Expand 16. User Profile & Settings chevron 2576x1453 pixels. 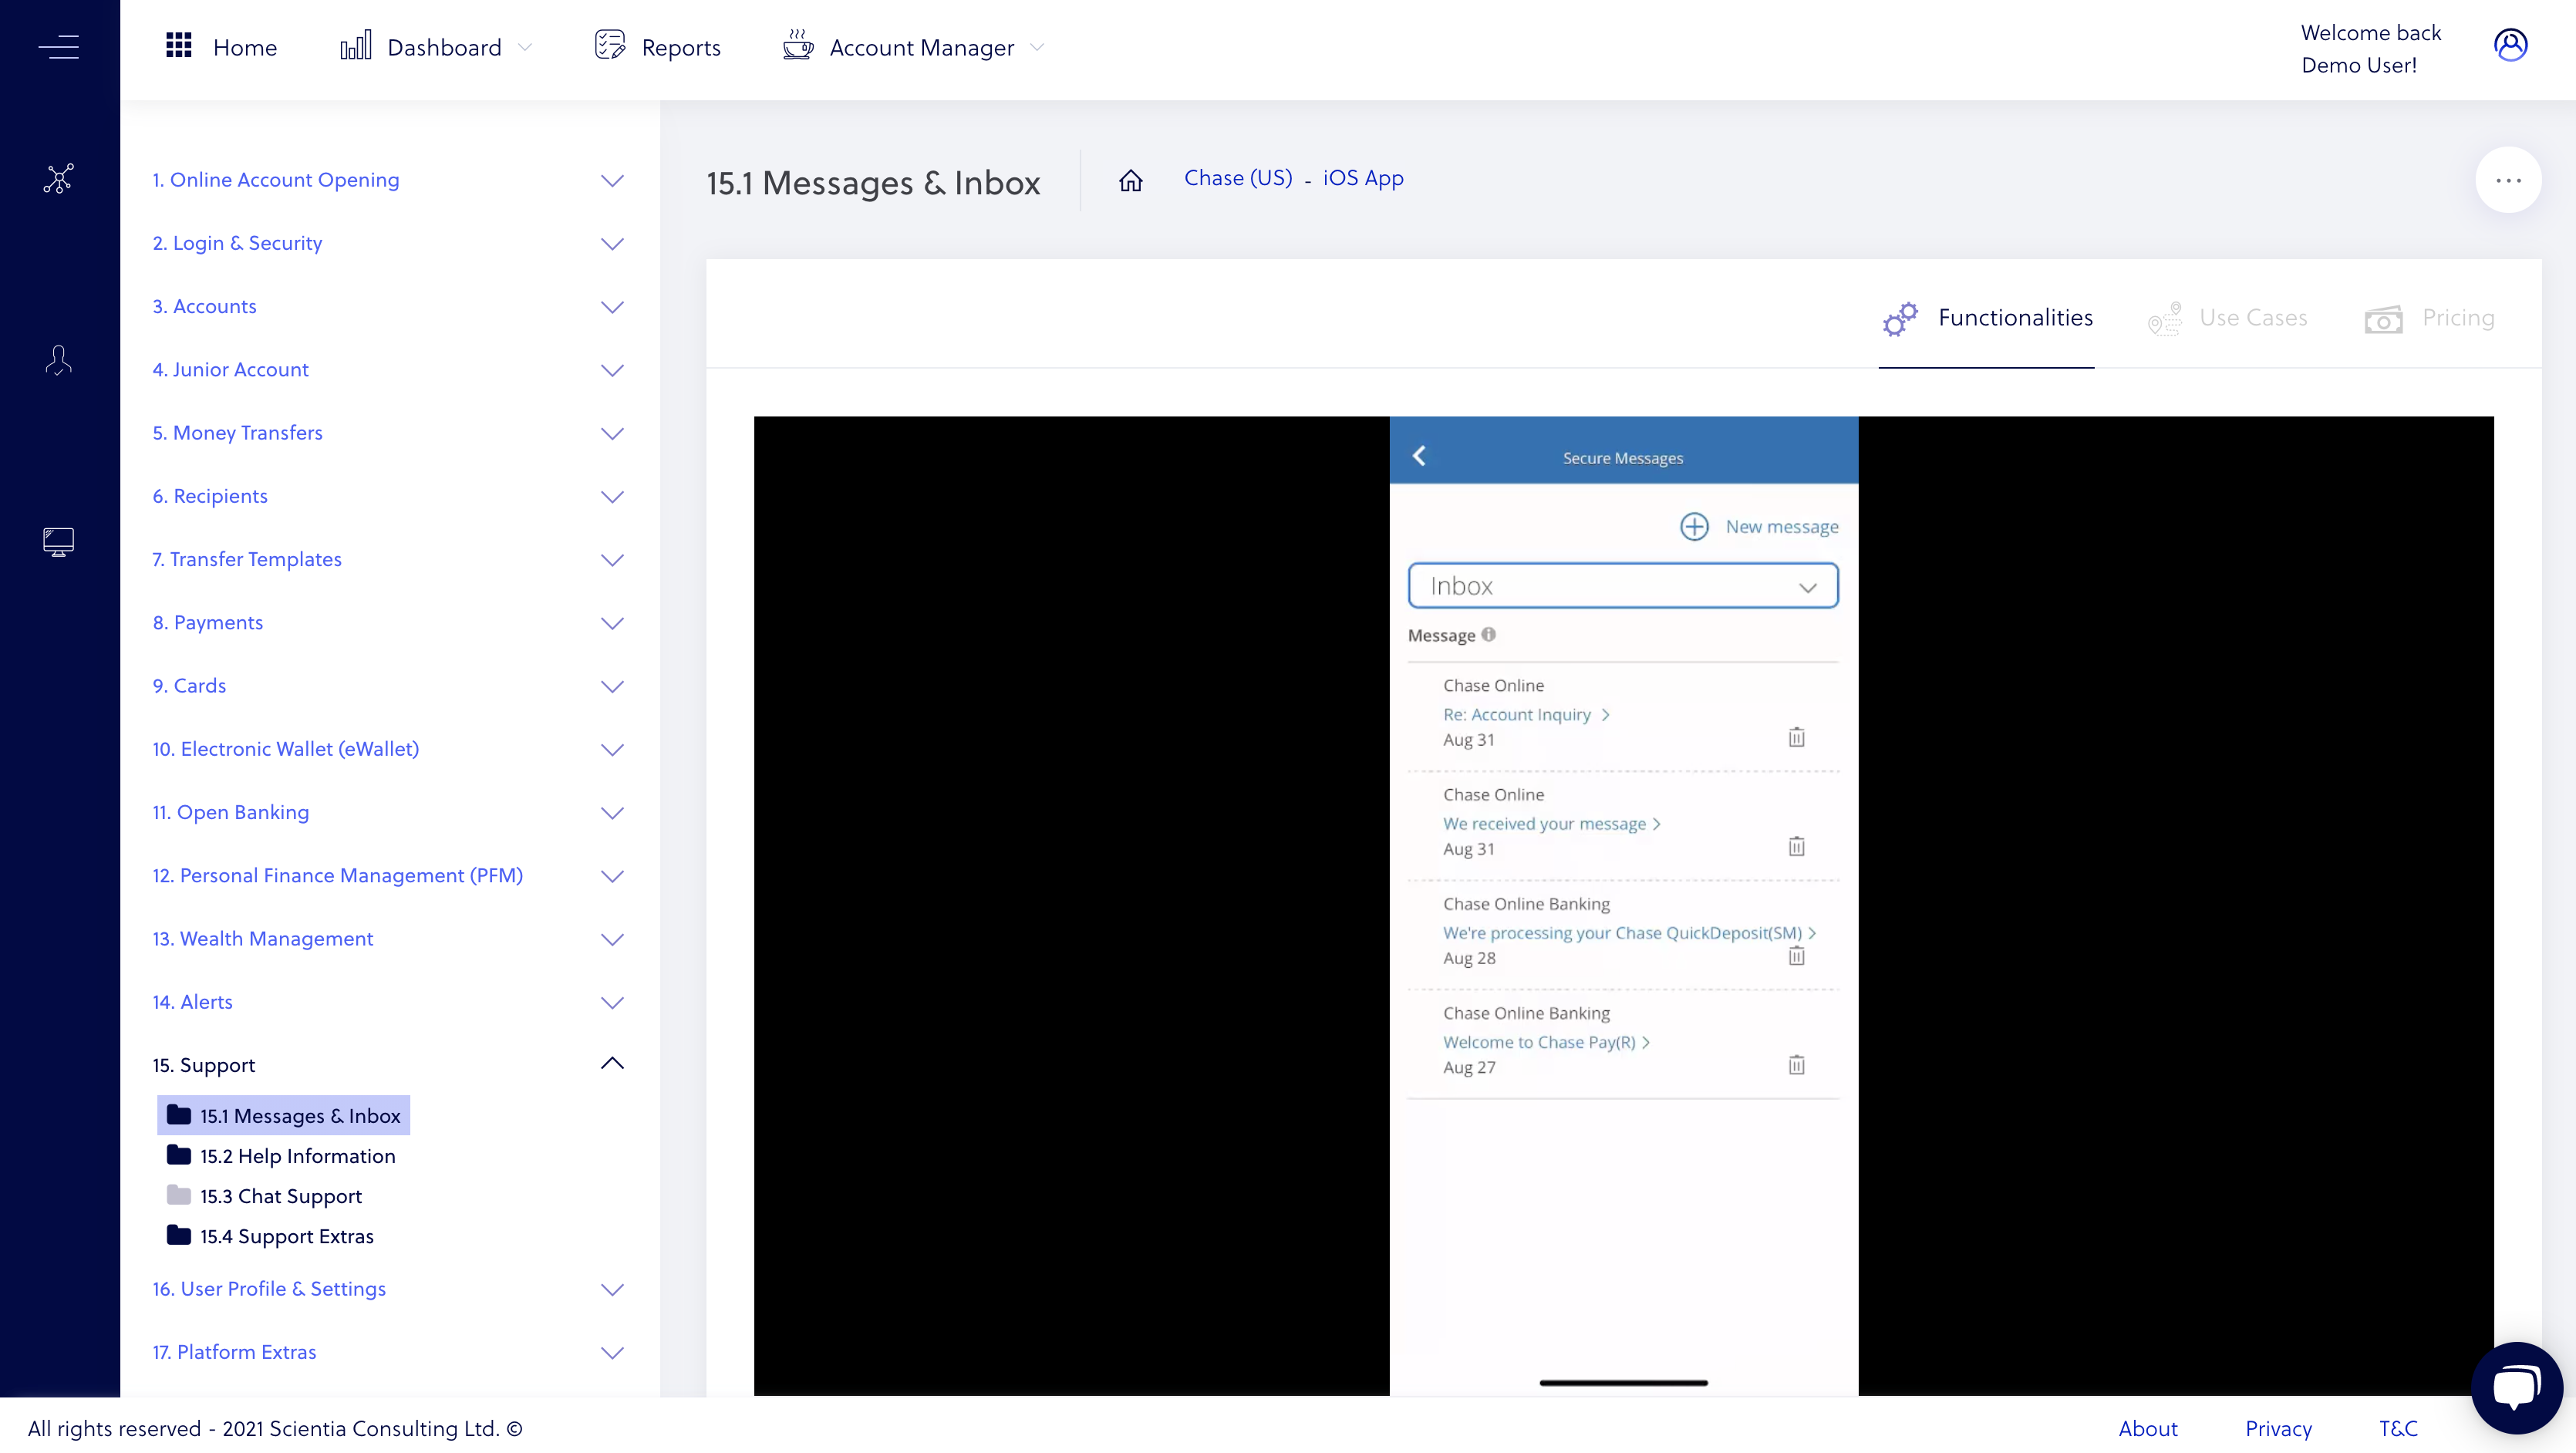pos(612,1290)
